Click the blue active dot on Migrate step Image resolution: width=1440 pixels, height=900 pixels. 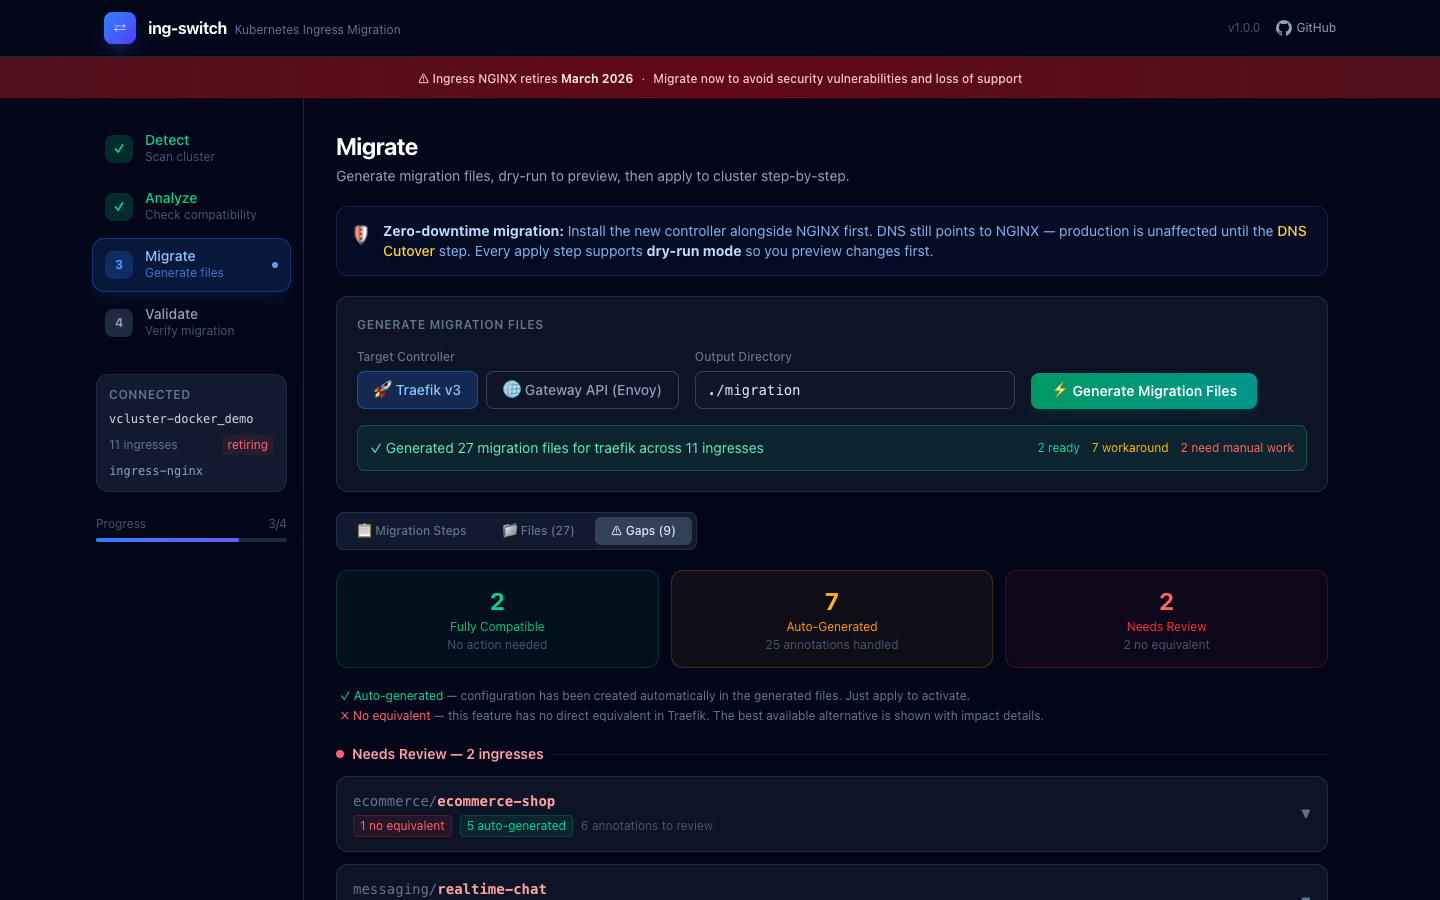tap(275, 265)
